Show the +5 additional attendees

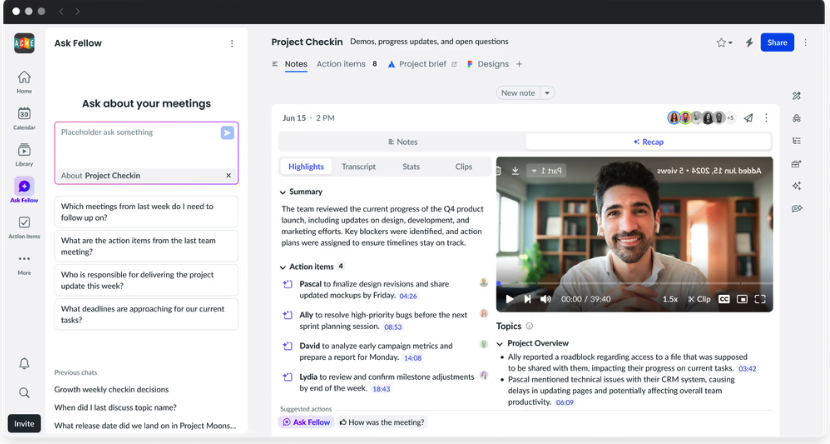click(730, 118)
